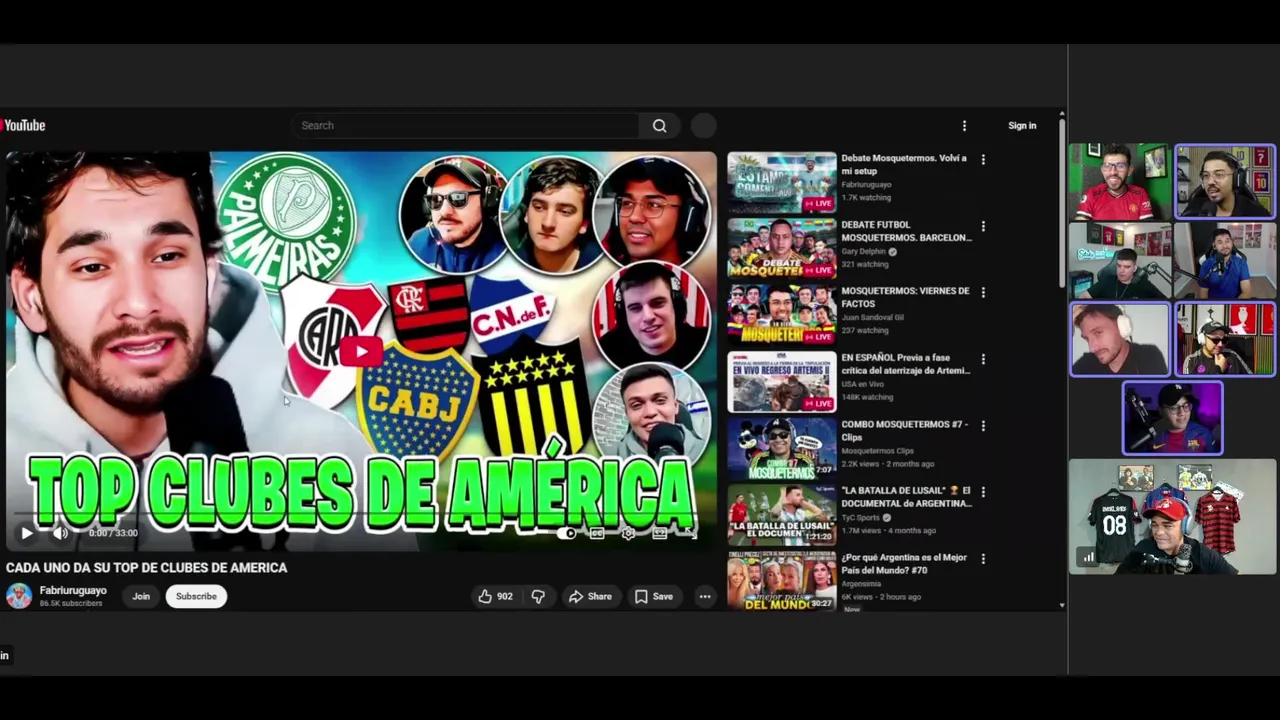
Task: Click the Join button
Action: pyautogui.click(x=141, y=596)
